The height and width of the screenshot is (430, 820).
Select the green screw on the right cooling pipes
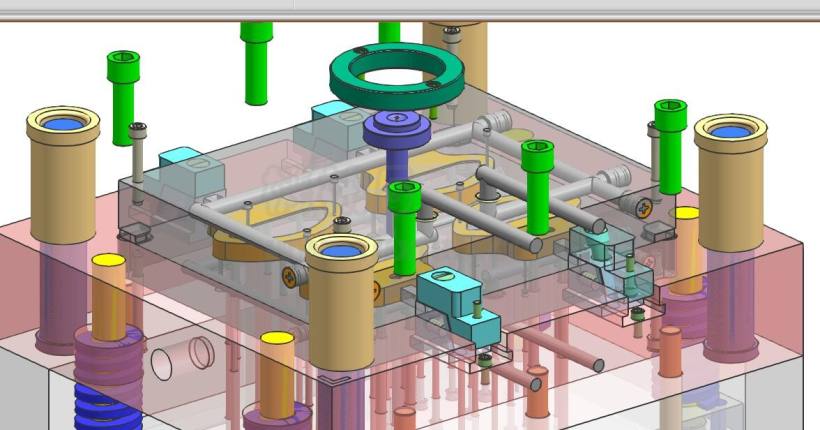(x=538, y=187)
